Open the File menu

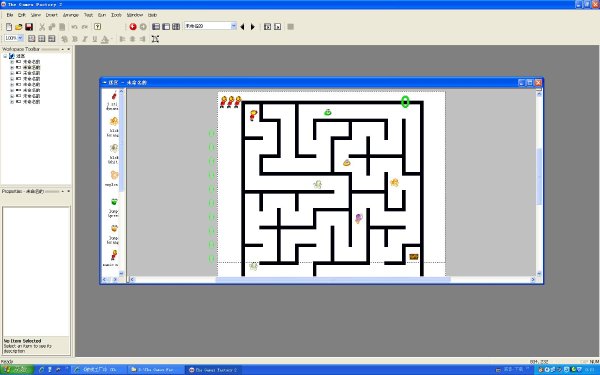point(10,15)
